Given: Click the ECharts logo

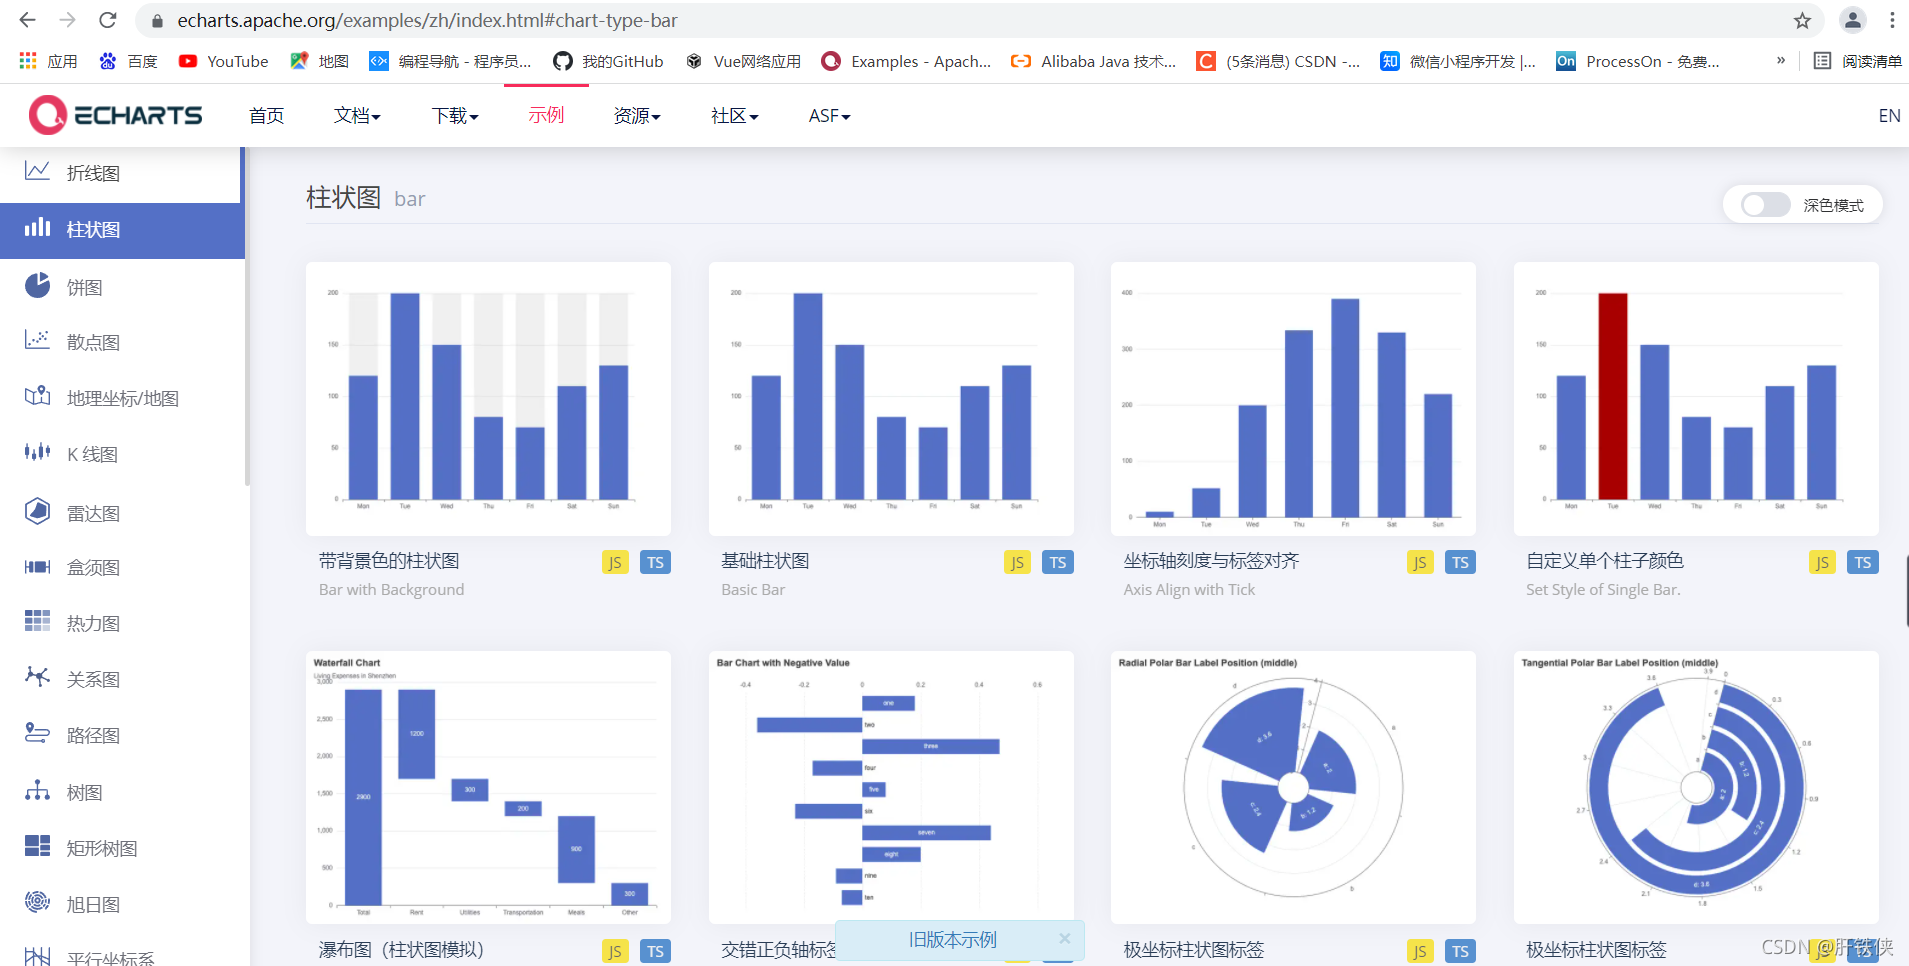Looking at the screenshot, I should (x=115, y=115).
